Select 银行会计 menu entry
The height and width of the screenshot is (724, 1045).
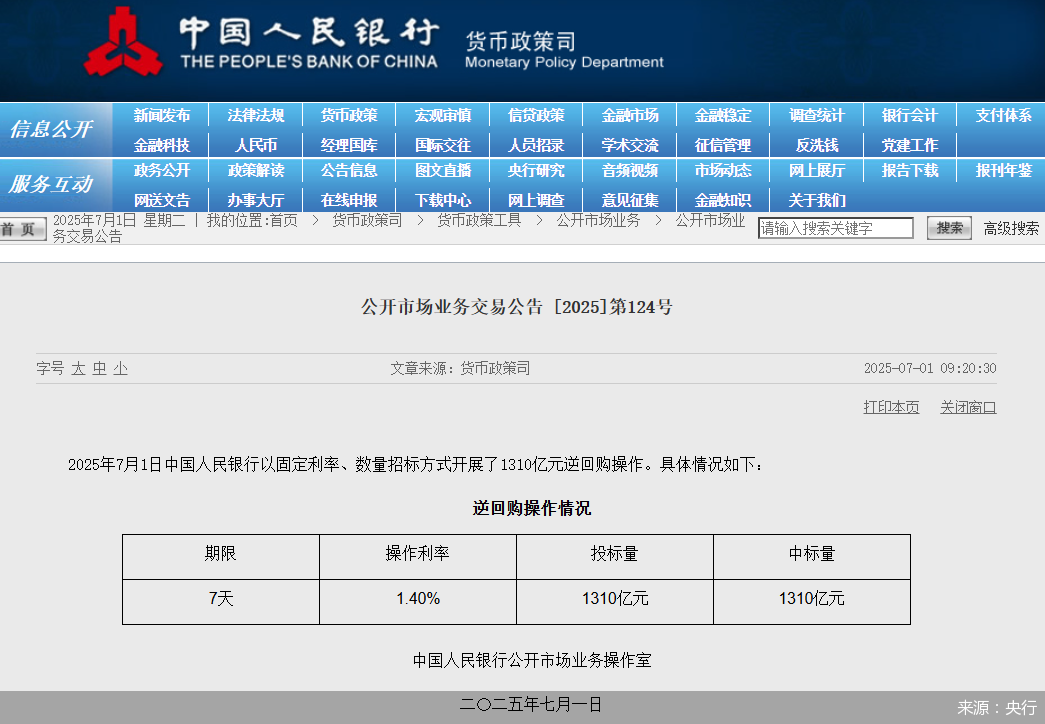tap(910, 115)
